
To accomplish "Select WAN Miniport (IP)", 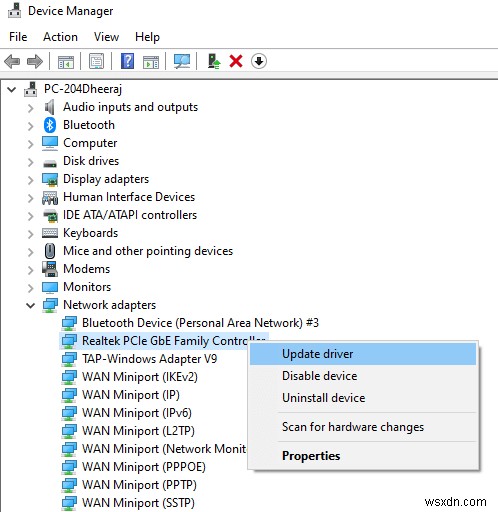I will pos(131,395).
